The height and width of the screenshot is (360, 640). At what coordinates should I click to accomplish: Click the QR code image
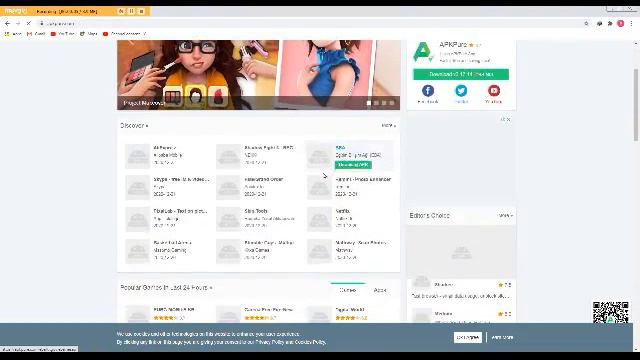tap(611, 312)
